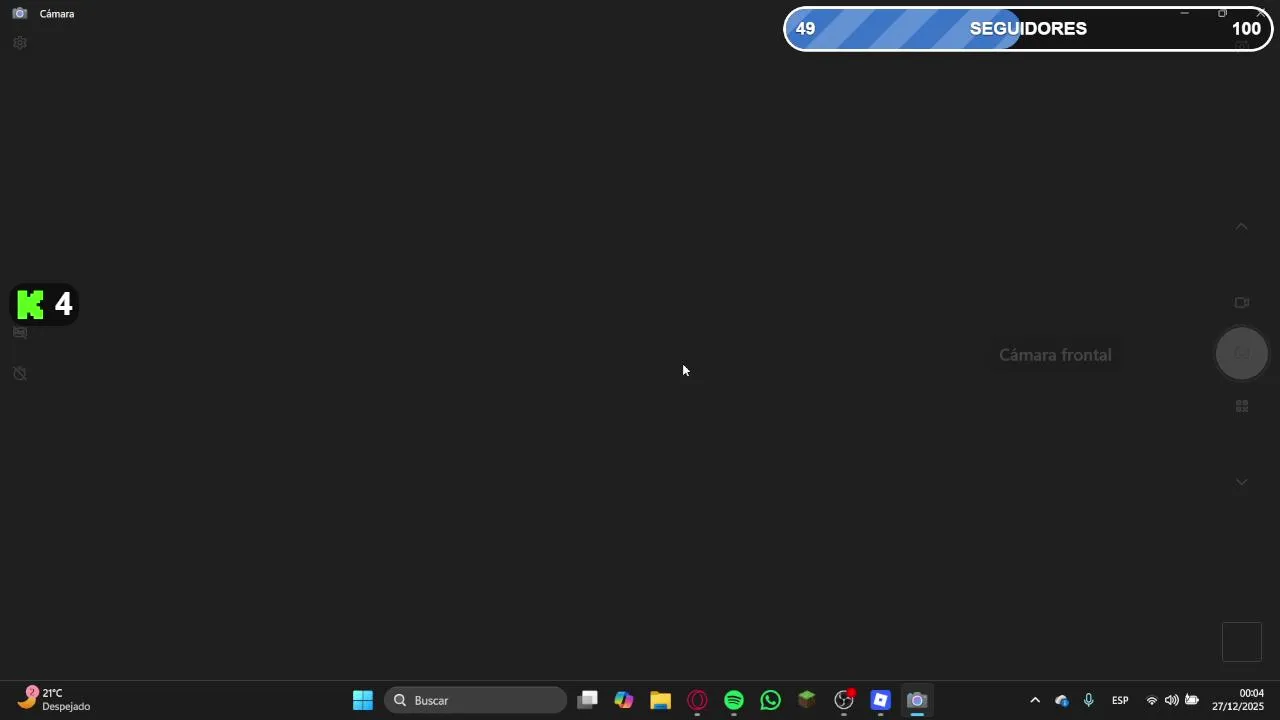Expand hidden system tray icons chevron

1035,700
